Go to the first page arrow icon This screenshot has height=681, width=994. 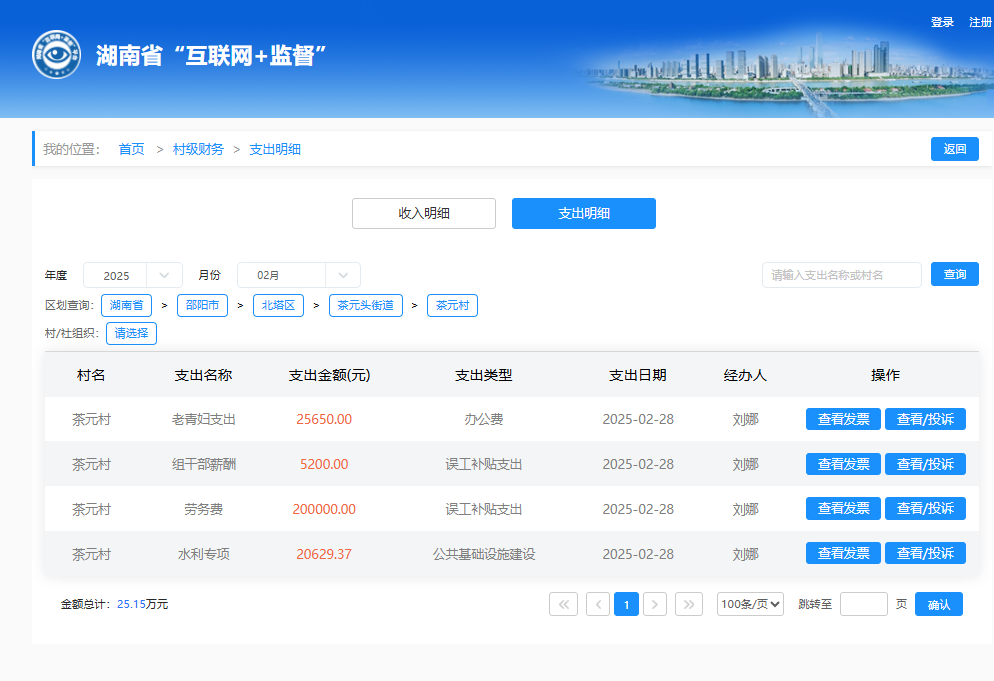click(x=563, y=604)
